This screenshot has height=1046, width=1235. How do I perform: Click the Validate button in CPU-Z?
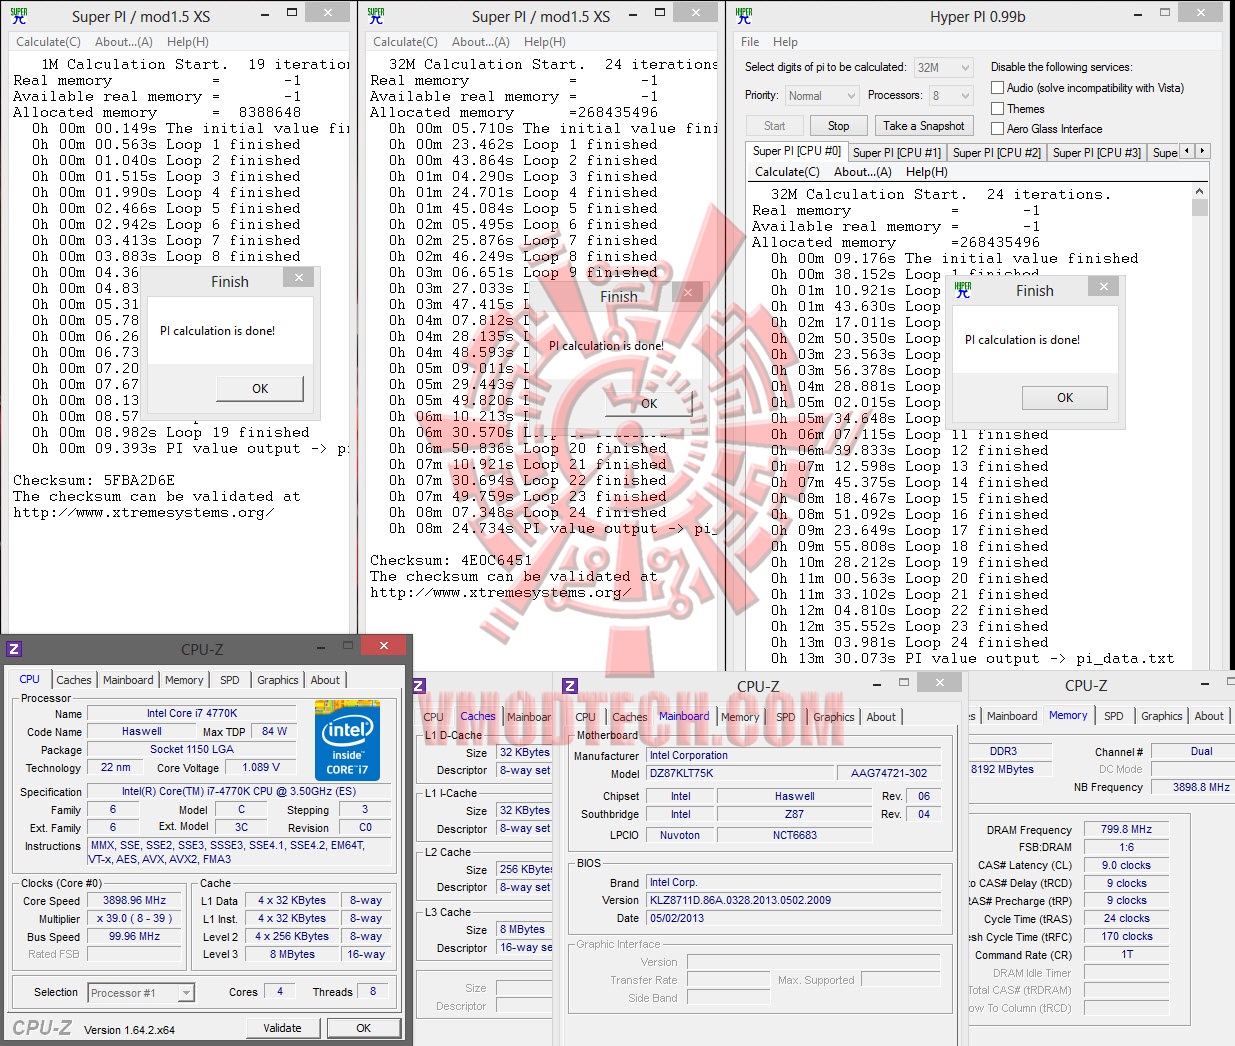click(x=282, y=1028)
